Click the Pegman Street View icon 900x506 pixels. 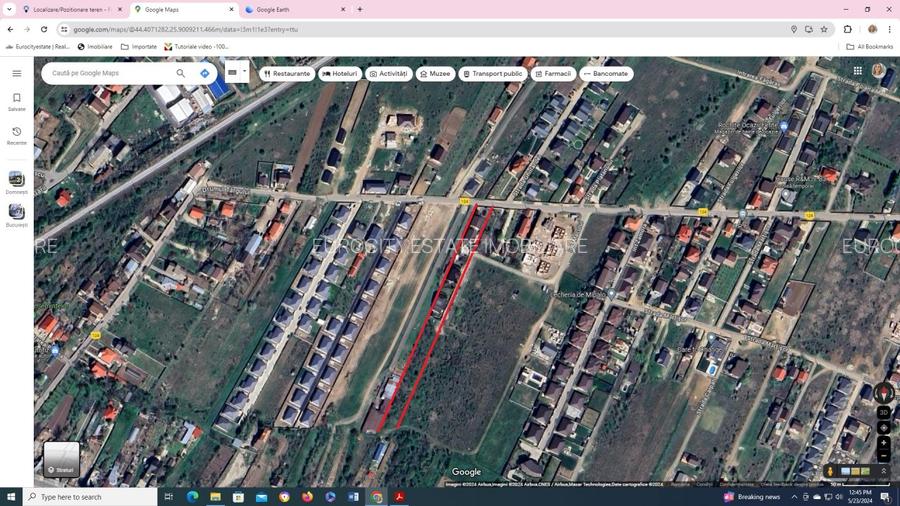point(830,471)
